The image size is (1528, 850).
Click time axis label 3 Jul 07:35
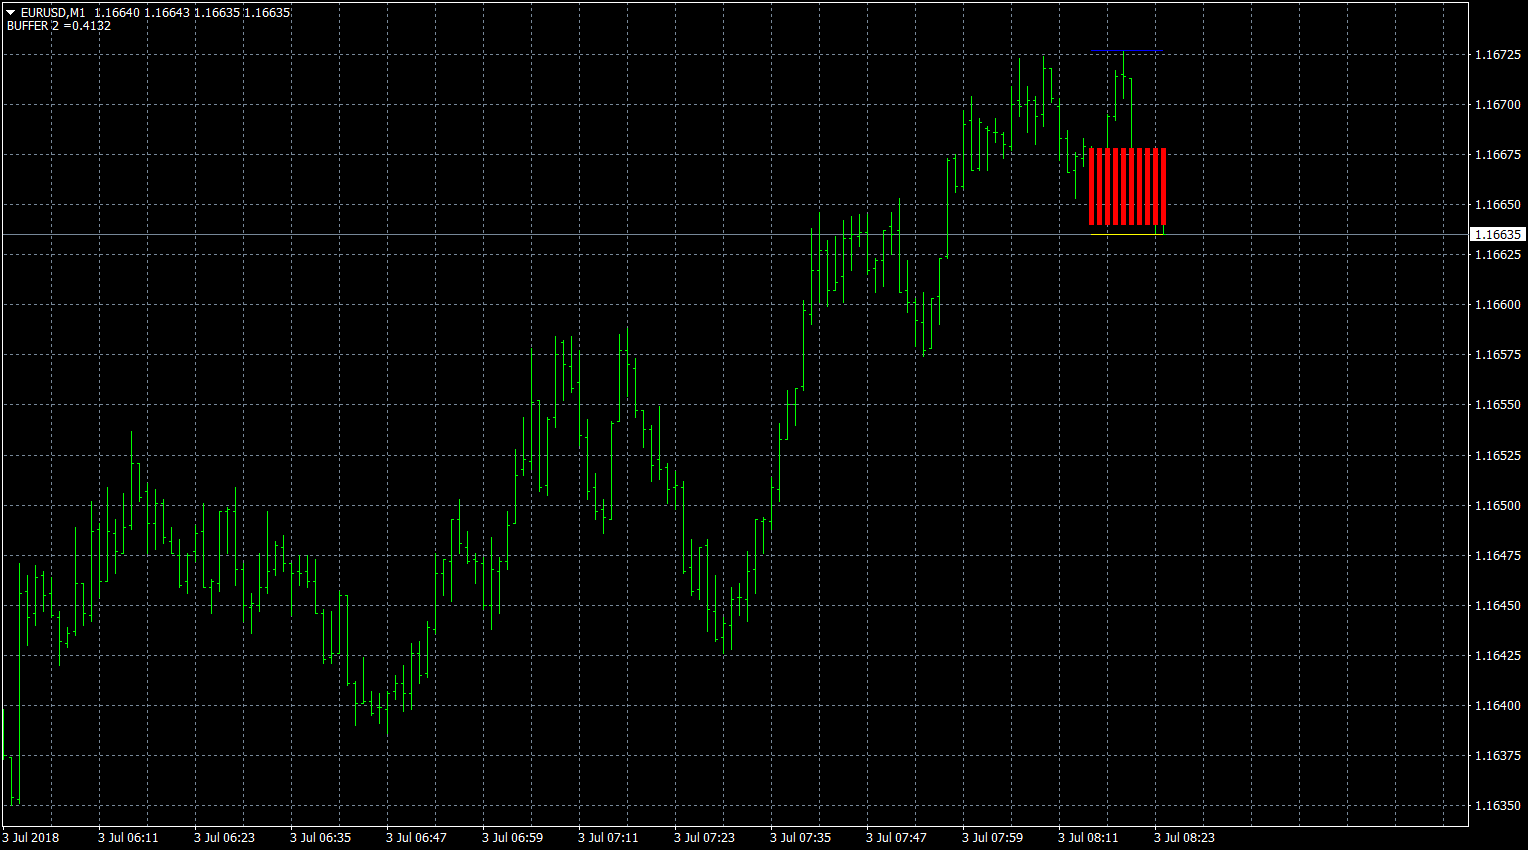click(800, 838)
